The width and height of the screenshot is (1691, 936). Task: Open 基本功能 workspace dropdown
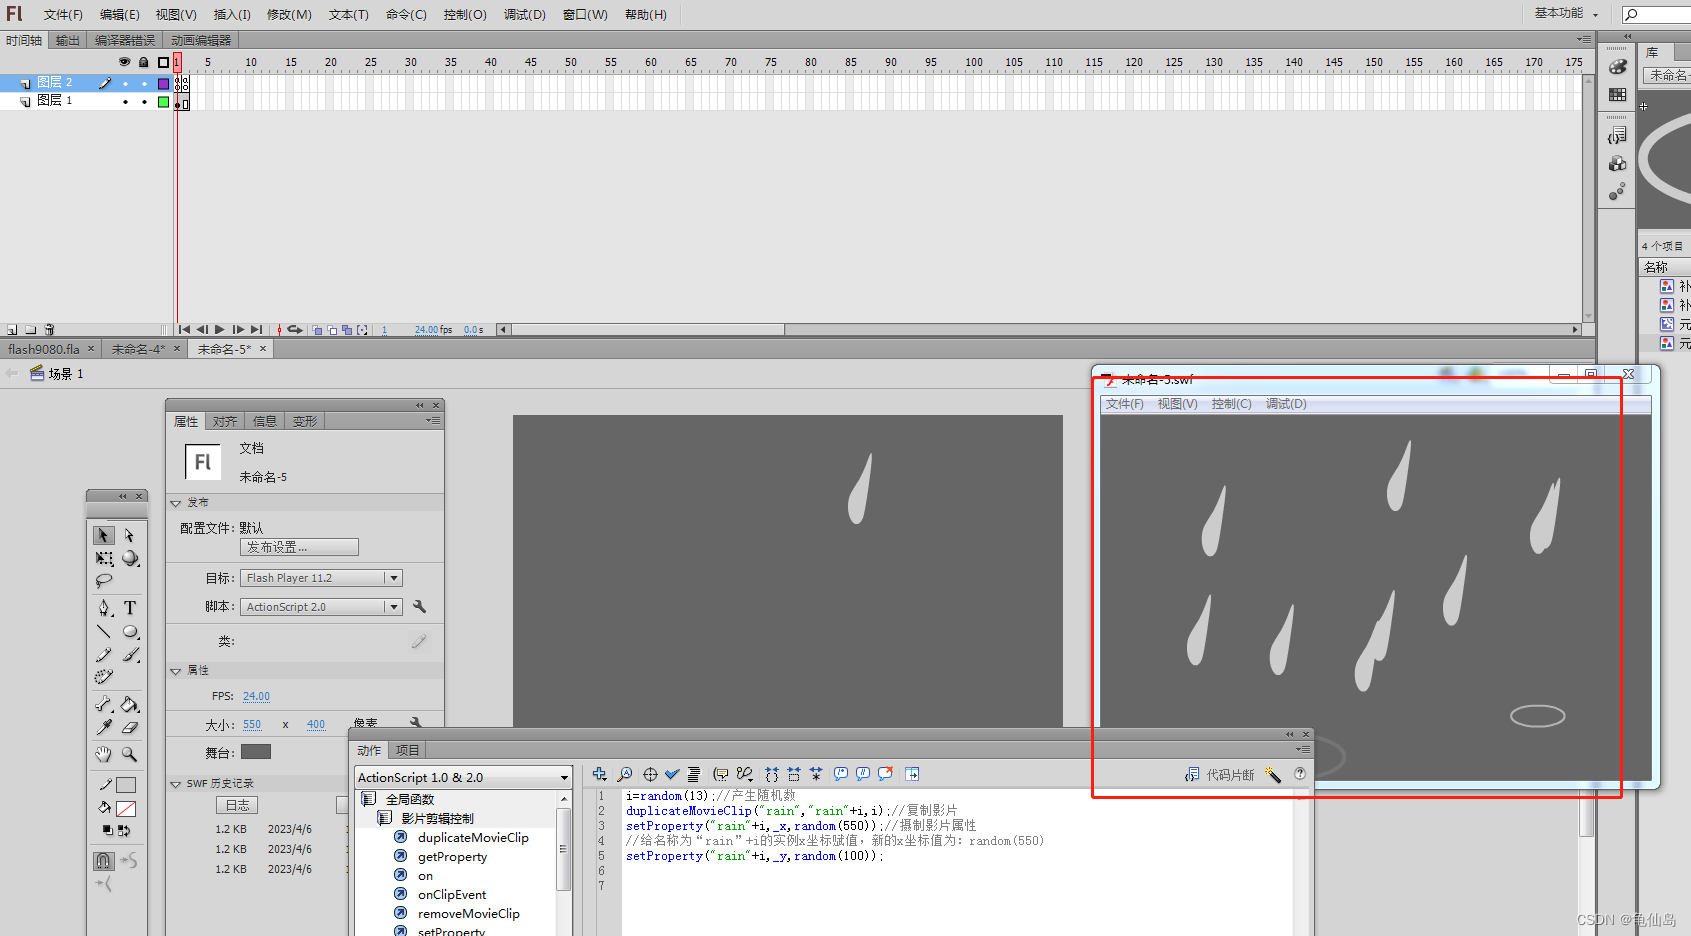click(1567, 13)
